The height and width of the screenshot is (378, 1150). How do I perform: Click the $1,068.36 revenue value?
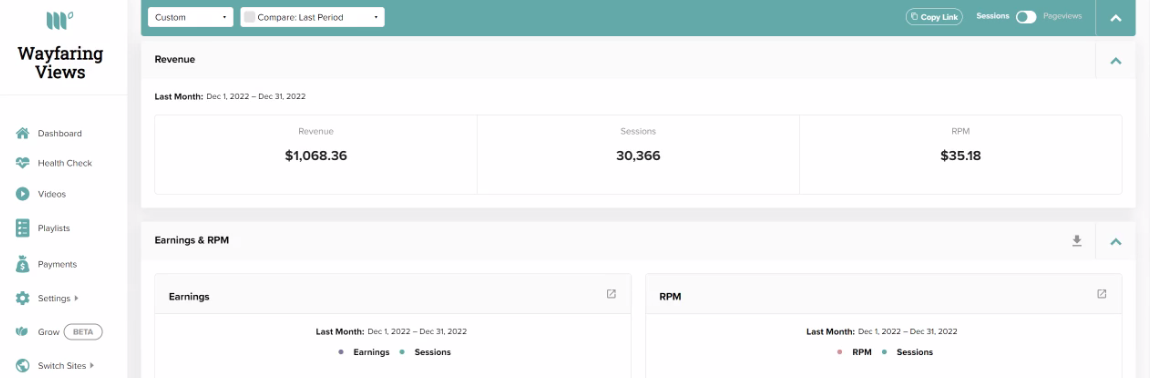click(316, 156)
